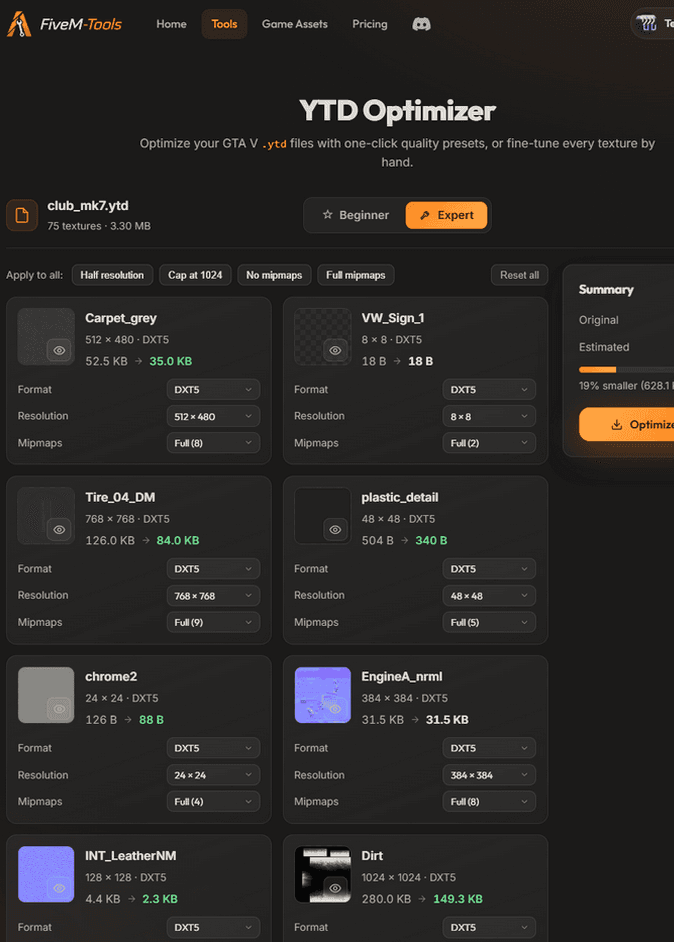Click Carpet_grey texture thumbnail

[46, 336]
